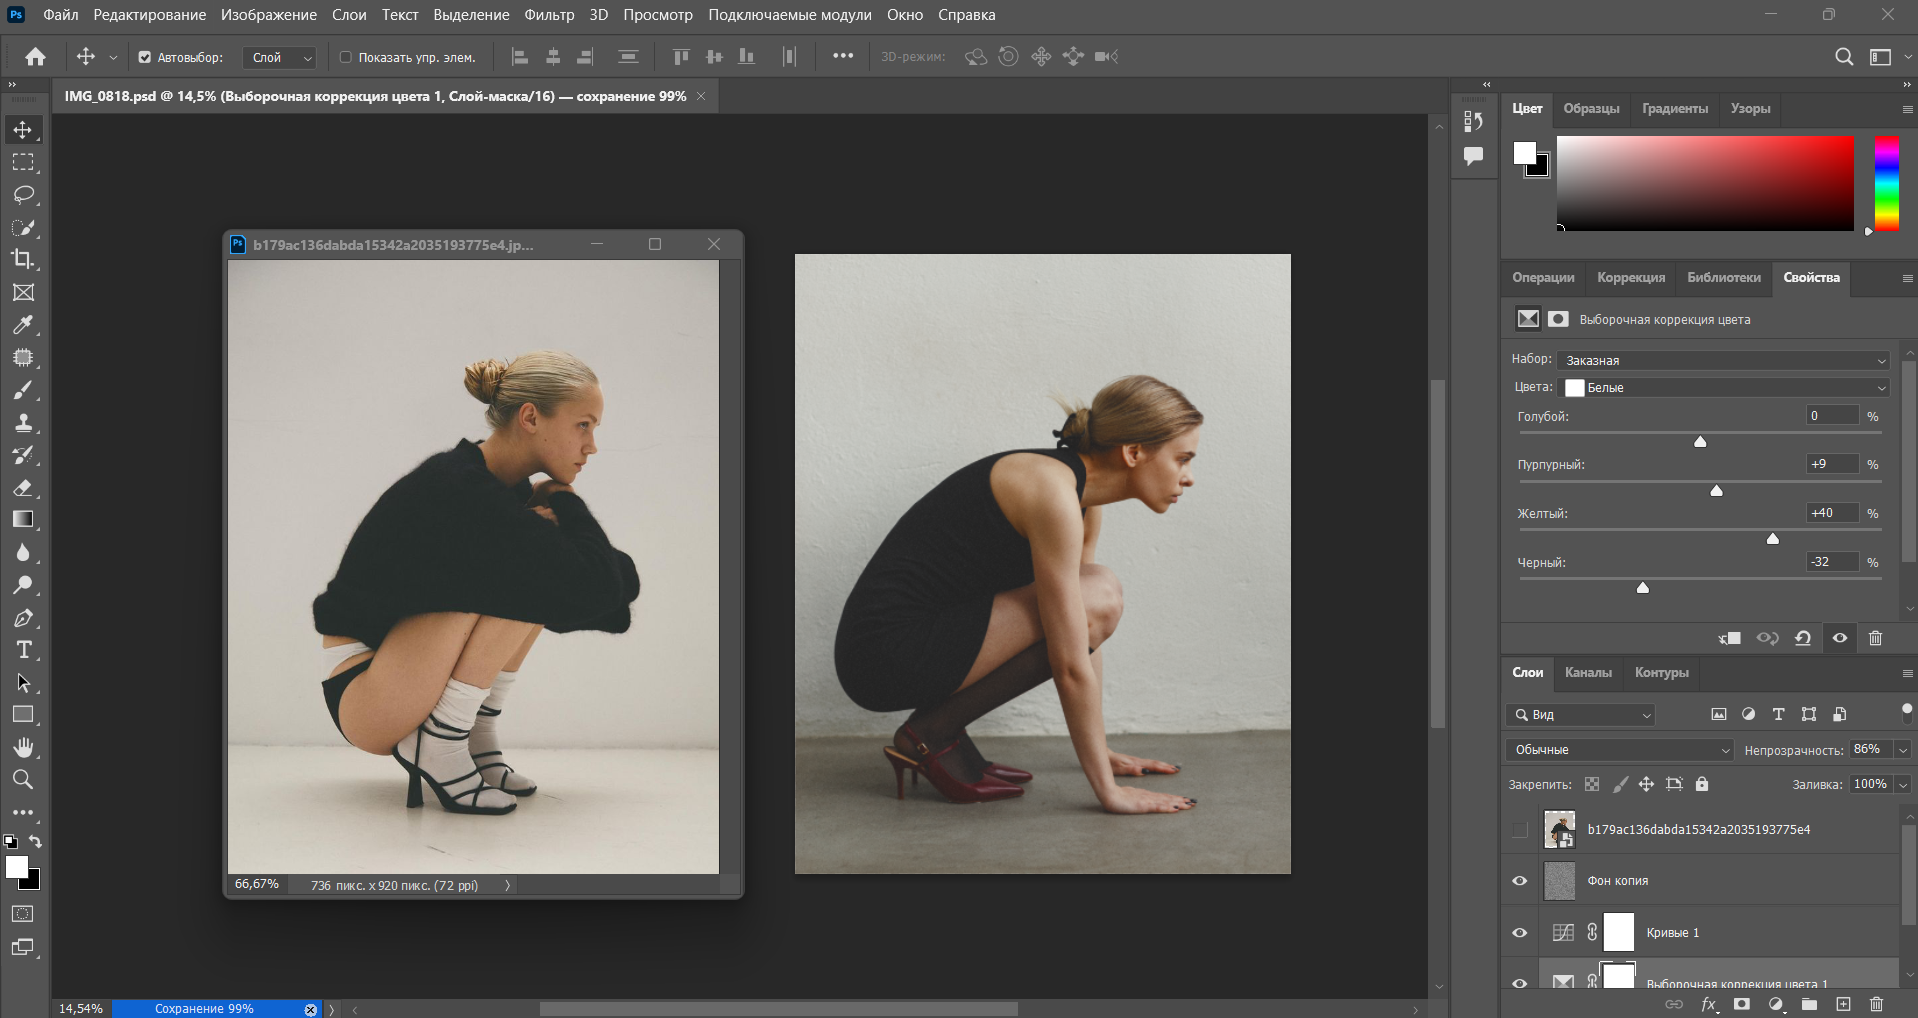
Task: Expand the Набор preset dropdown
Action: coord(1725,360)
